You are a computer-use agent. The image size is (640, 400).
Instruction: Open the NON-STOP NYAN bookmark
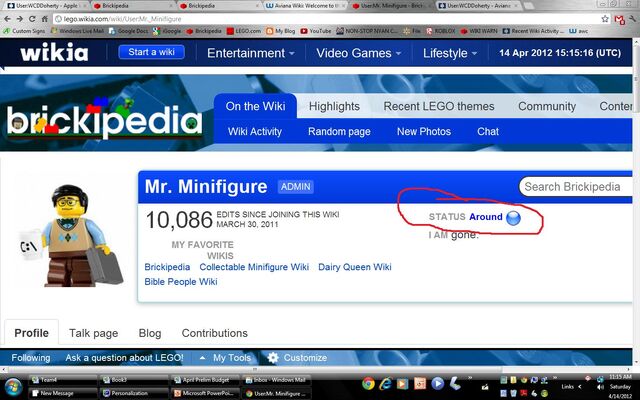tap(367, 31)
